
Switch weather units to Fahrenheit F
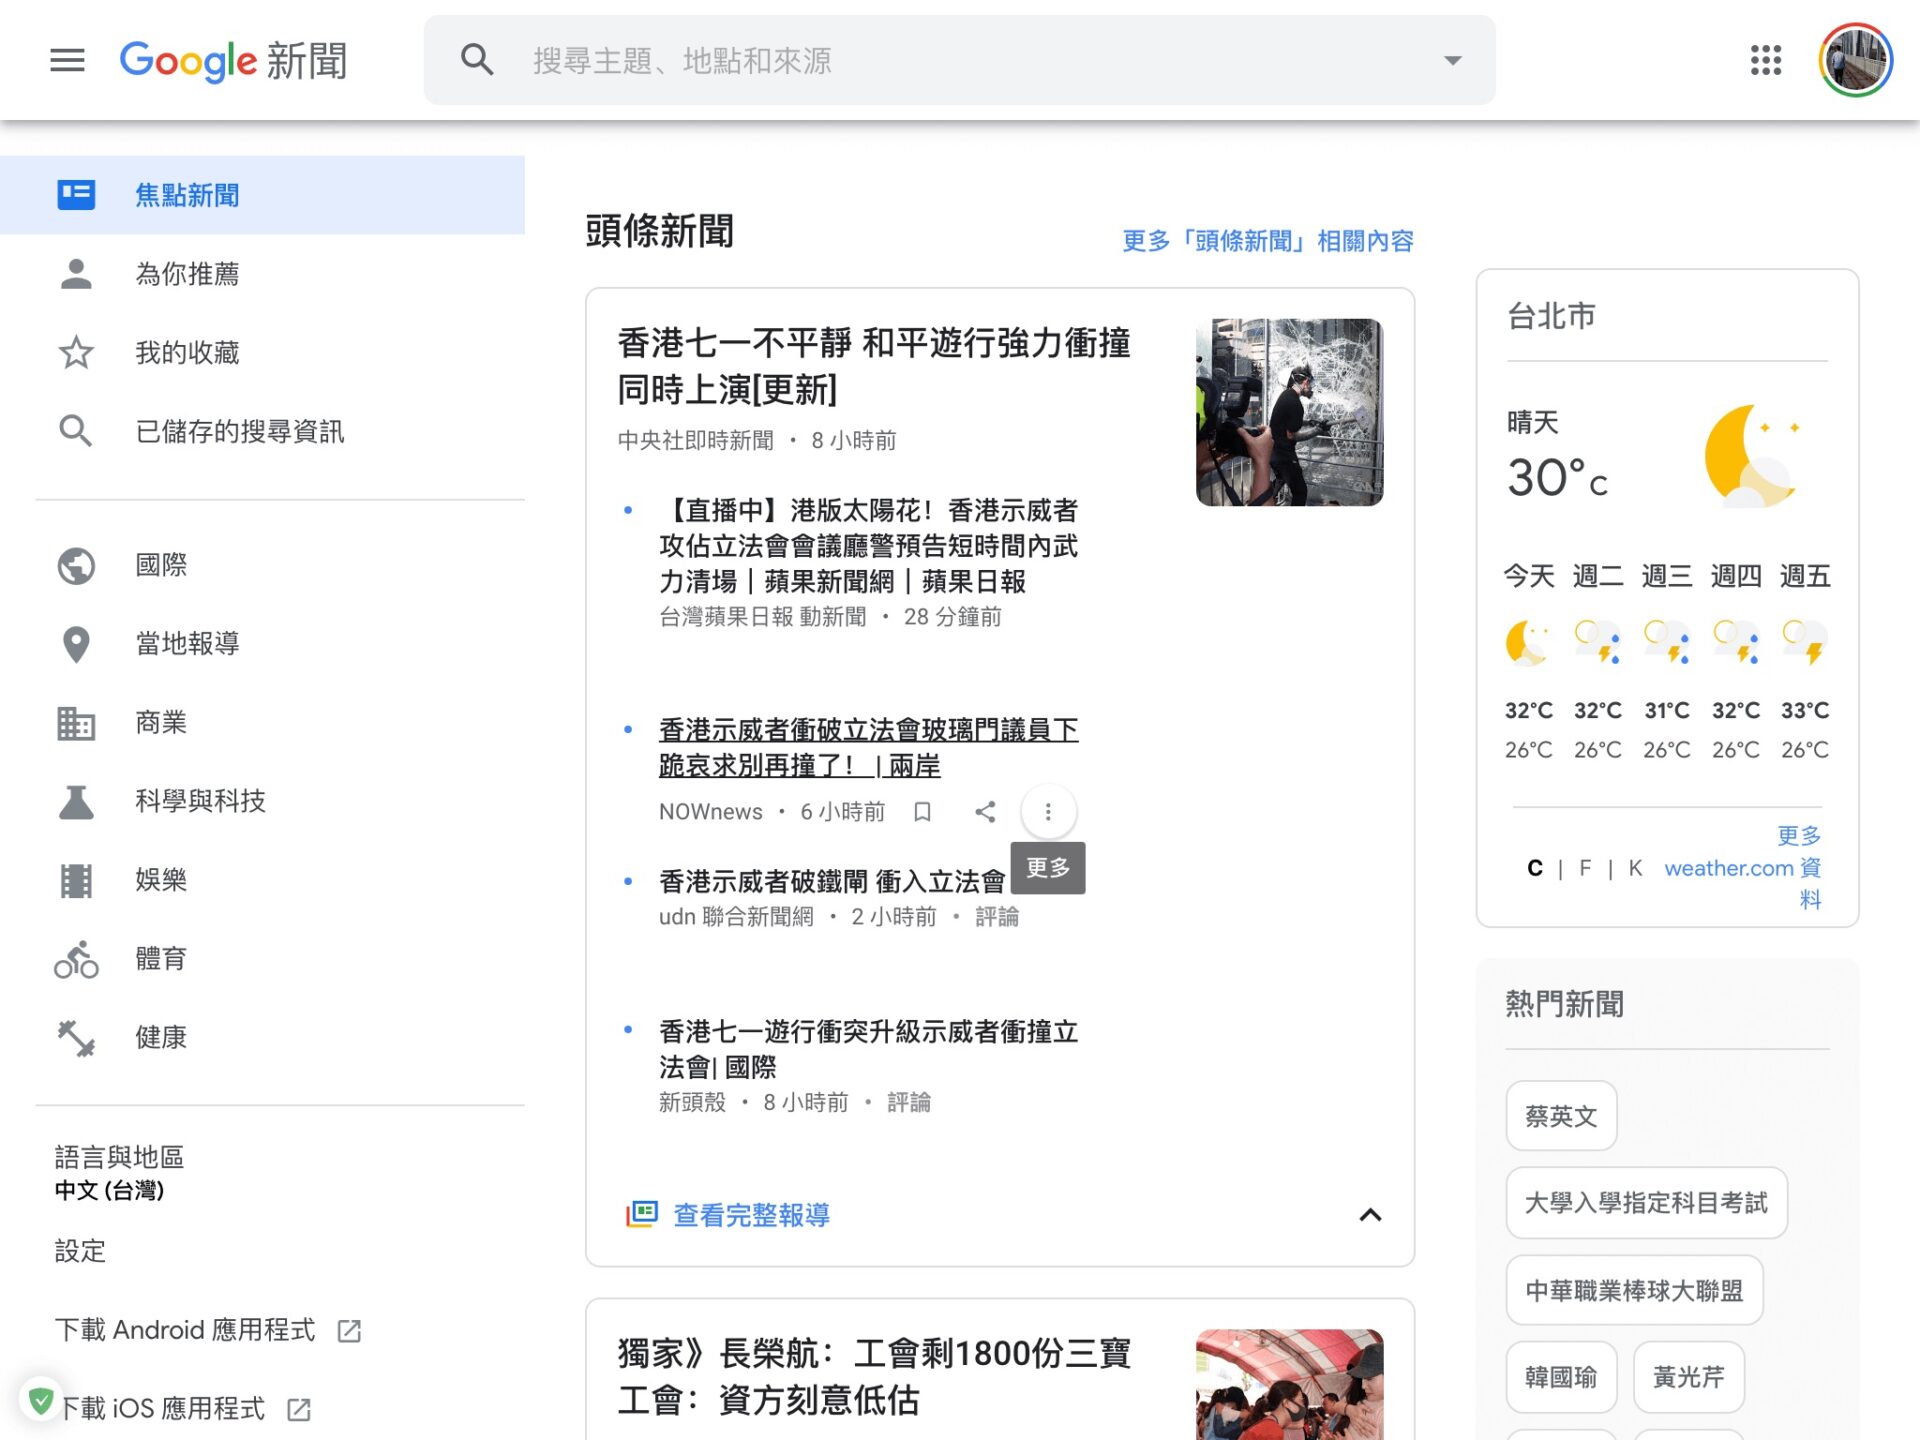click(1585, 868)
